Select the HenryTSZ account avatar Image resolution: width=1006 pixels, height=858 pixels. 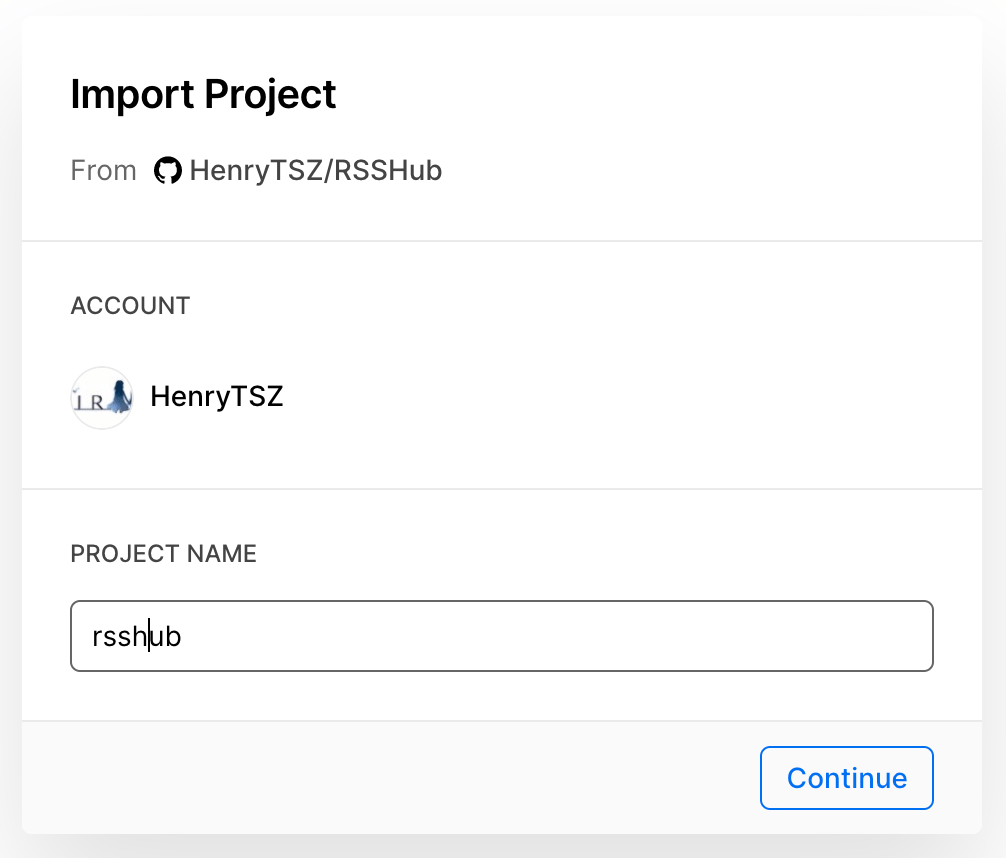point(102,397)
